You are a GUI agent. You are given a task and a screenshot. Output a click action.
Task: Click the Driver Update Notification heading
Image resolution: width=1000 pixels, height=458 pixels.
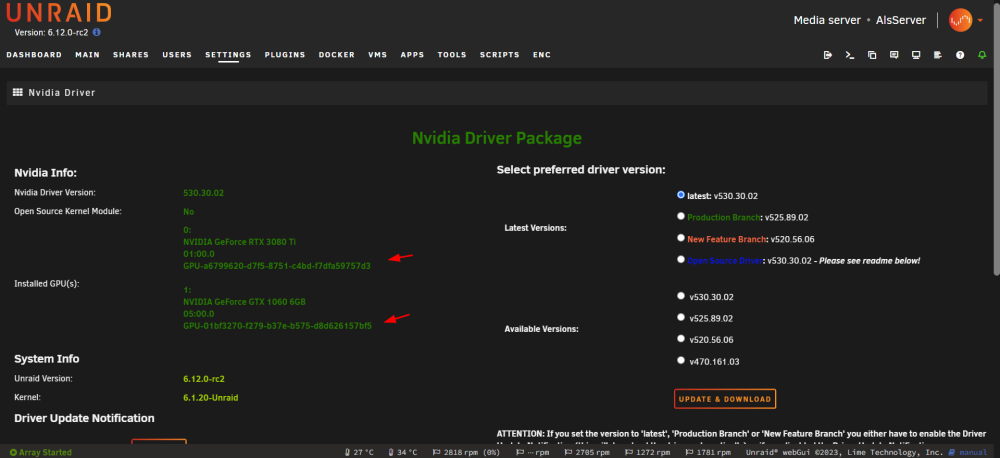click(x=84, y=418)
